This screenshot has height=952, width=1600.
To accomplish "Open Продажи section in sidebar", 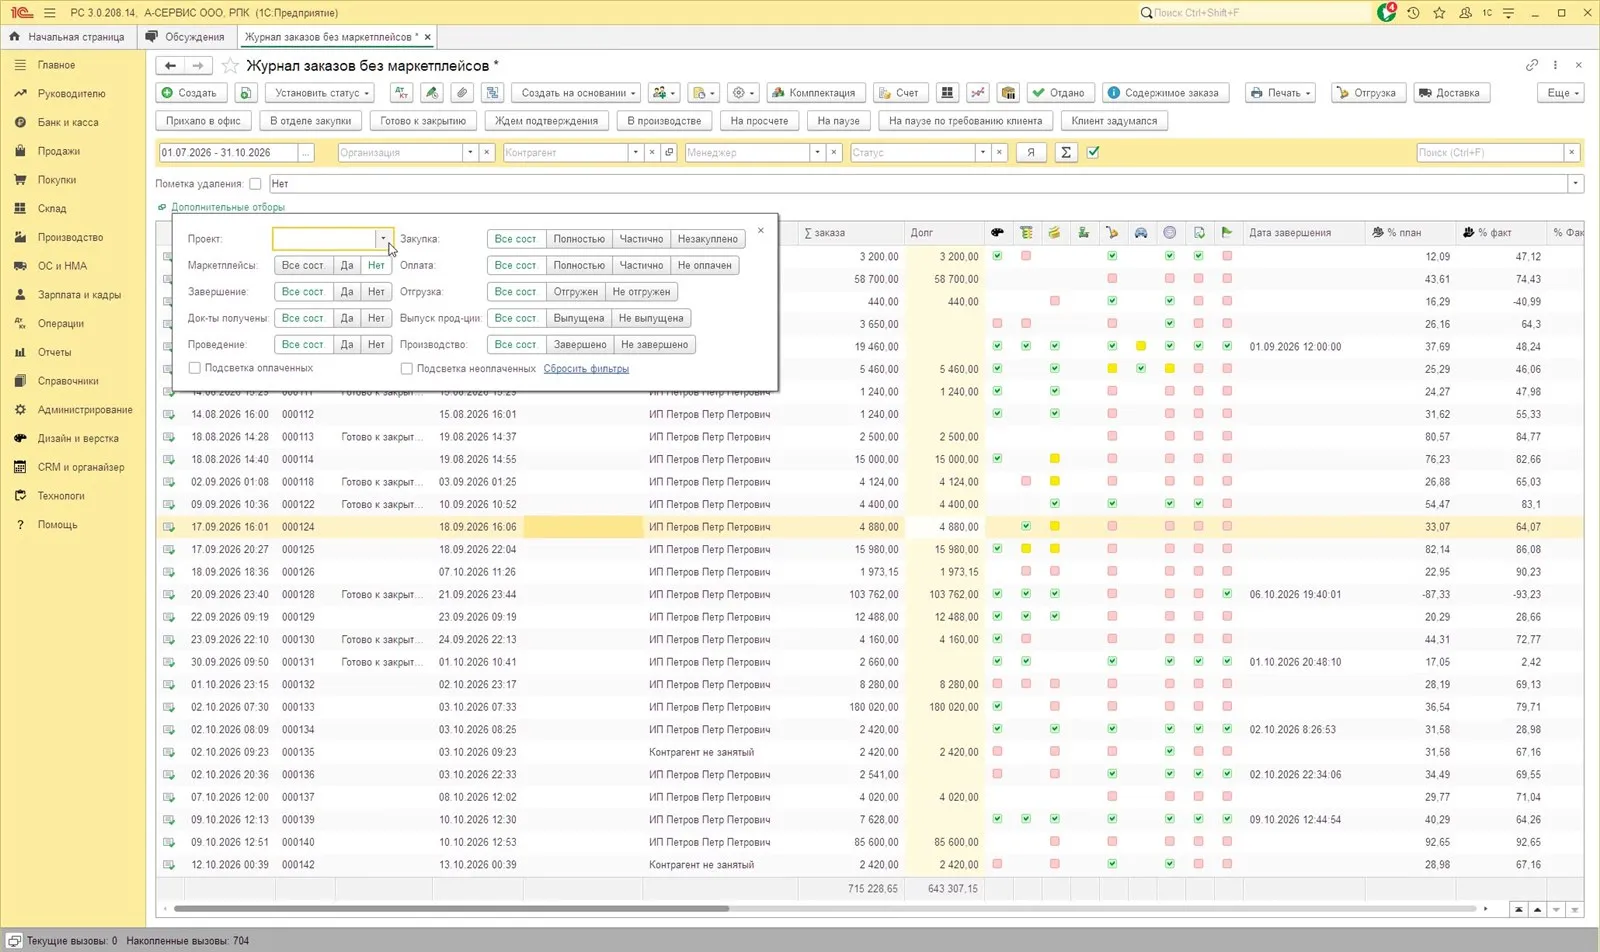I will 59,151.
